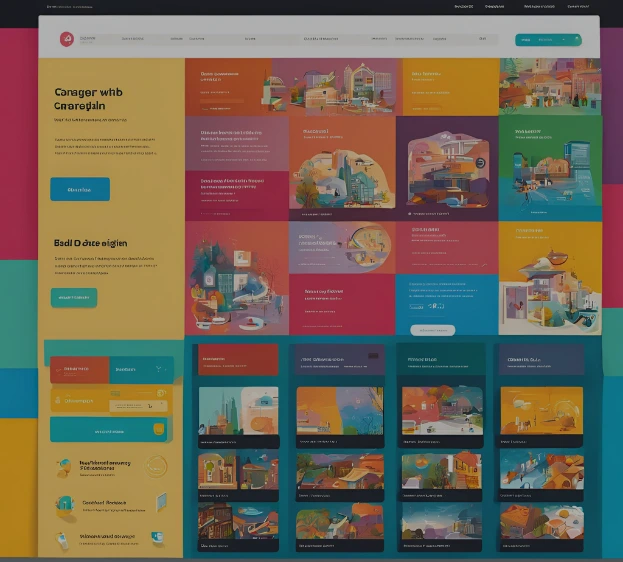623x562 pixels.
Task: Click the teal button under Badi heading
Action: (x=73, y=297)
